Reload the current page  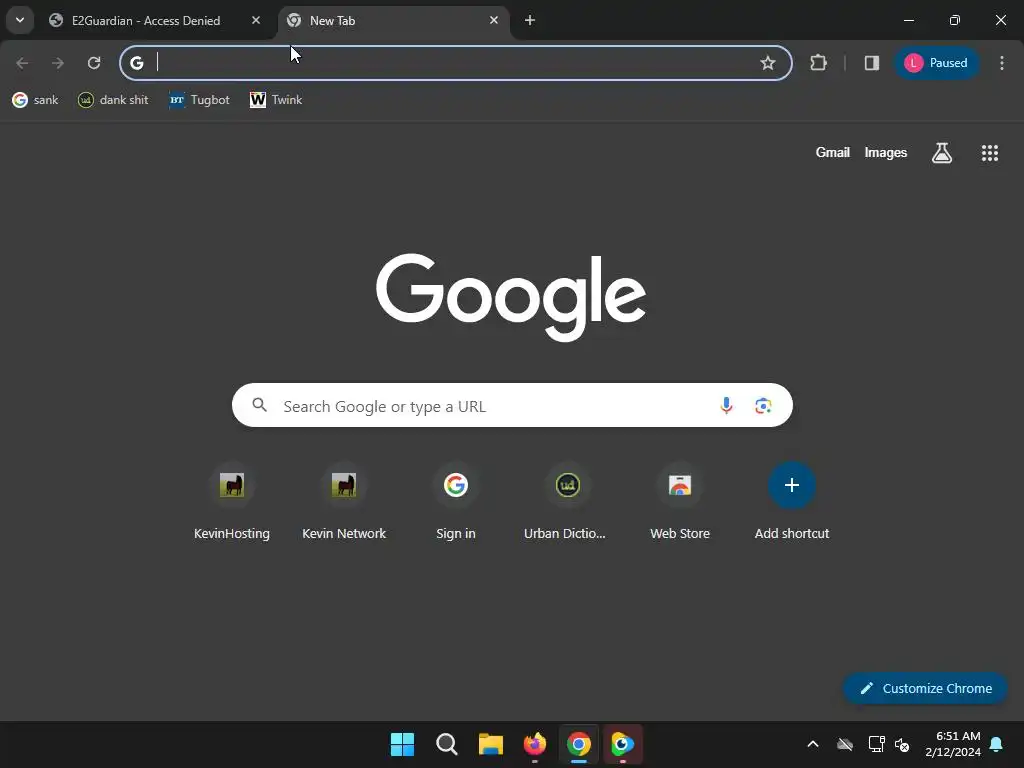[94, 63]
